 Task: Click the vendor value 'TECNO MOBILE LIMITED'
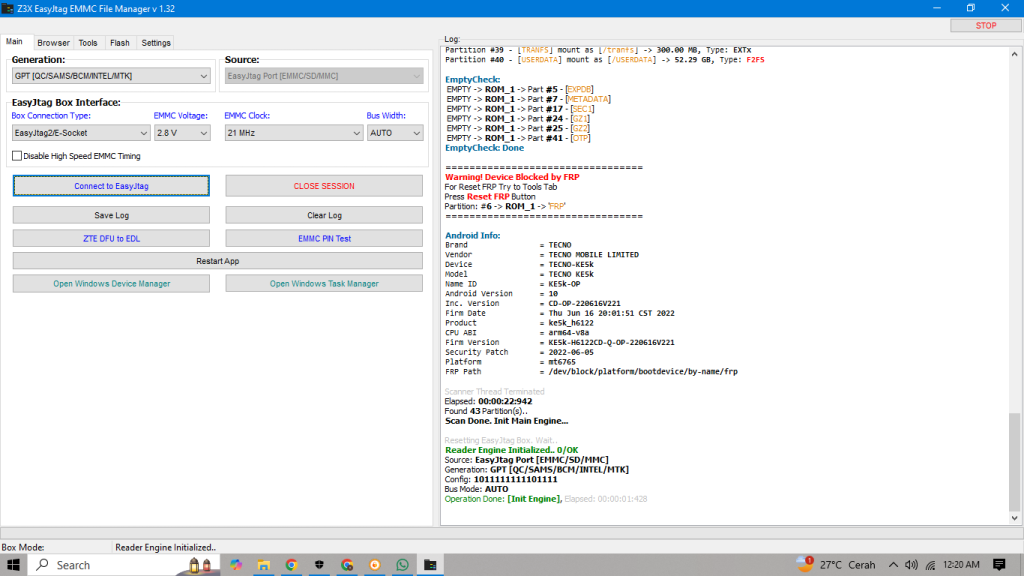point(594,255)
